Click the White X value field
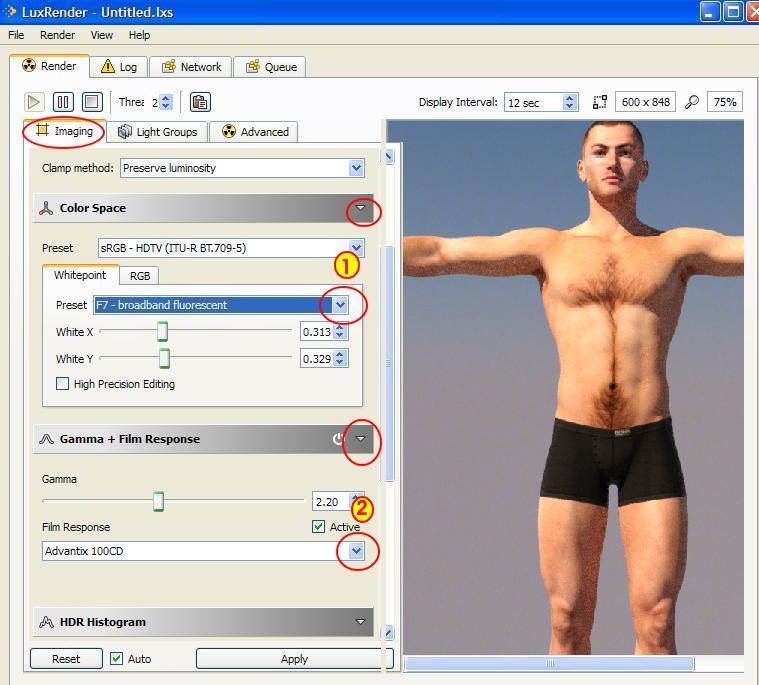This screenshot has width=759, height=685. pos(316,332)
